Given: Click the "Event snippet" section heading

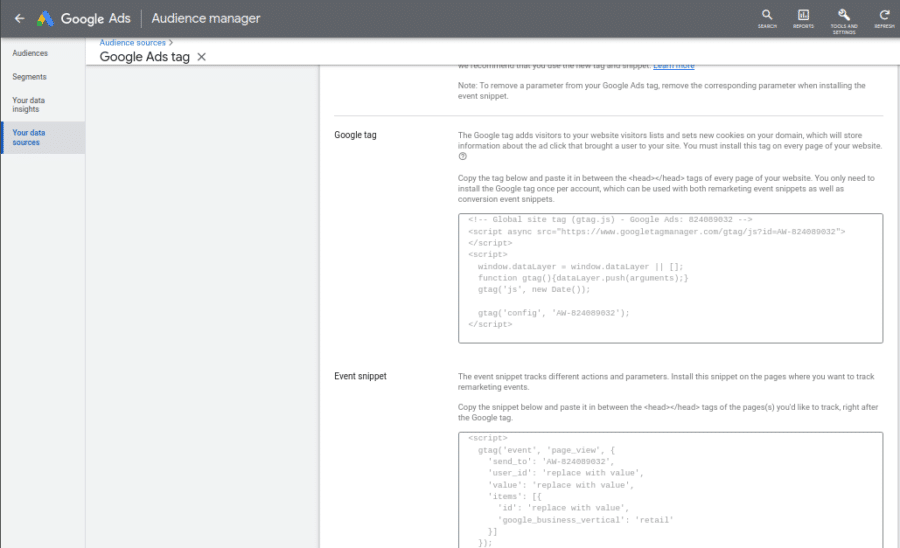Looking at the screenshot, I should pyautogui.click(x=360, y=376).
